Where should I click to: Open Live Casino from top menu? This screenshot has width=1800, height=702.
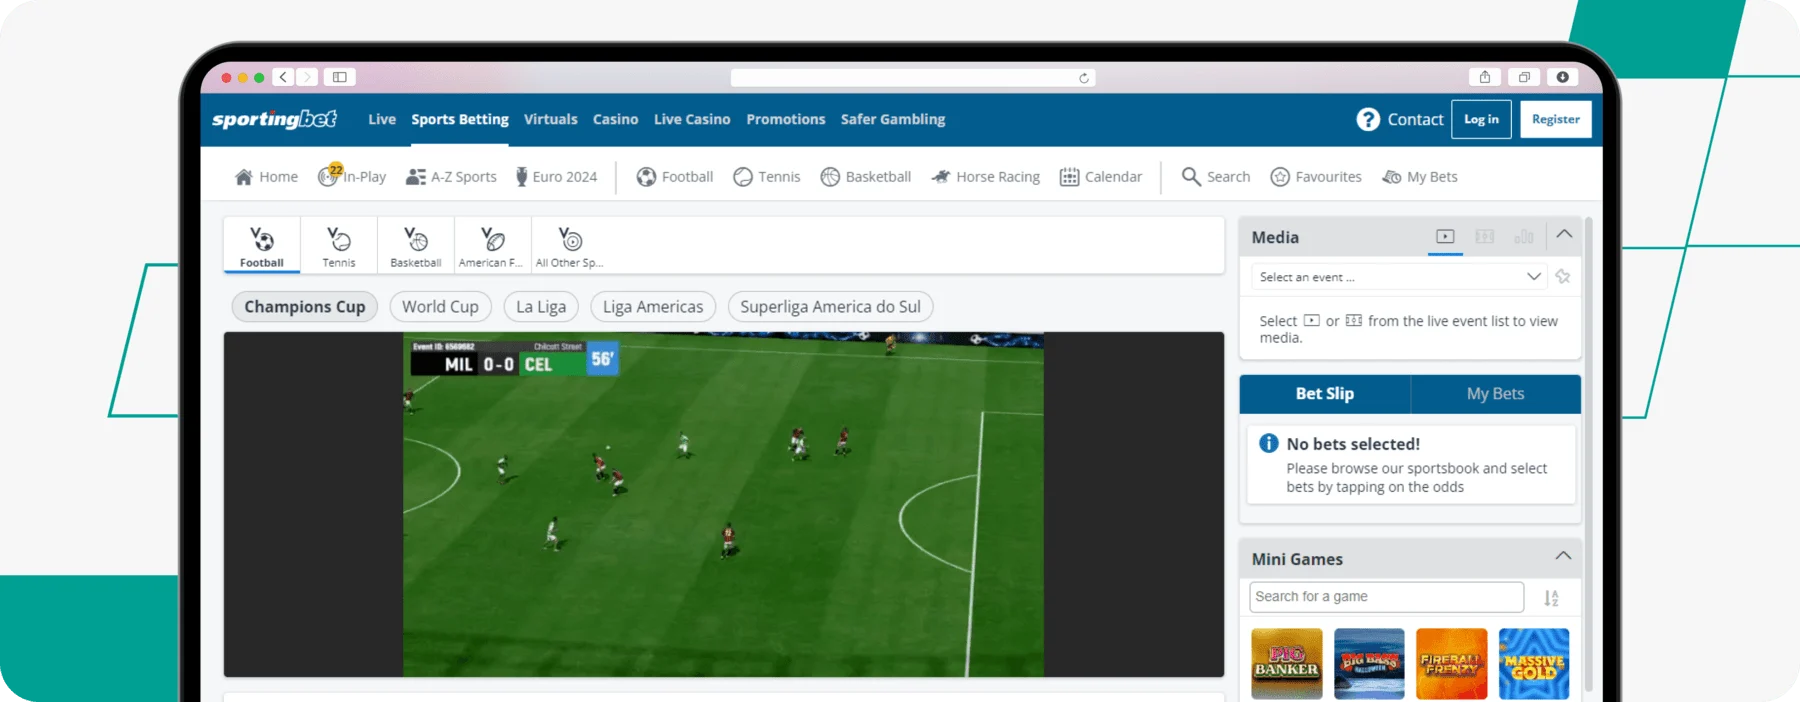pos(692,119)
